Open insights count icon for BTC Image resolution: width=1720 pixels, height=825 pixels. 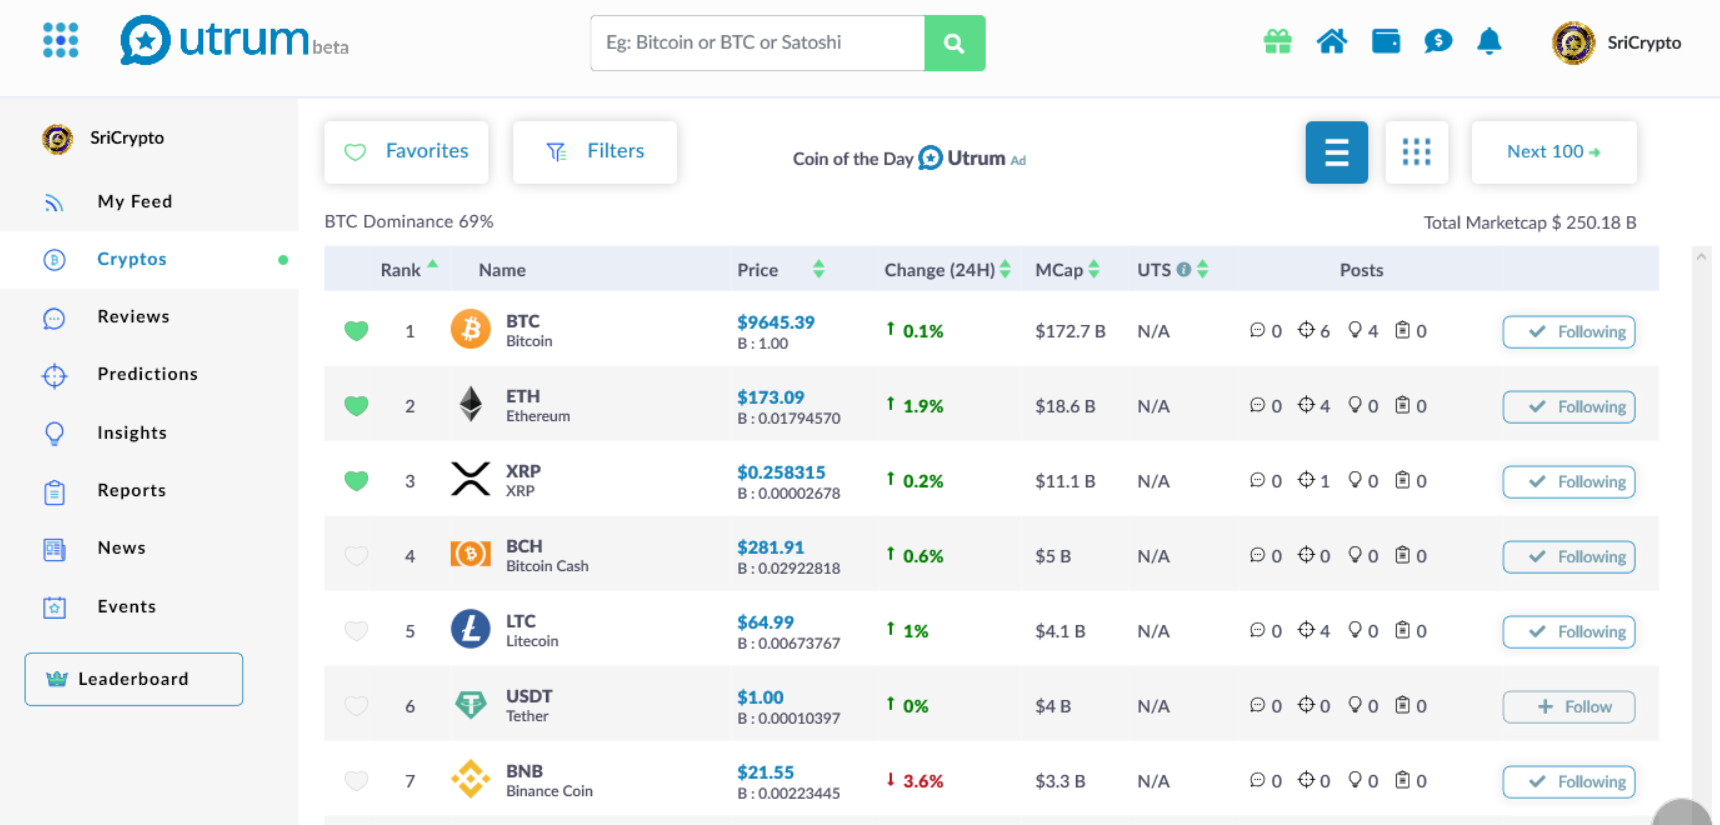click(x=1355, y=330)
